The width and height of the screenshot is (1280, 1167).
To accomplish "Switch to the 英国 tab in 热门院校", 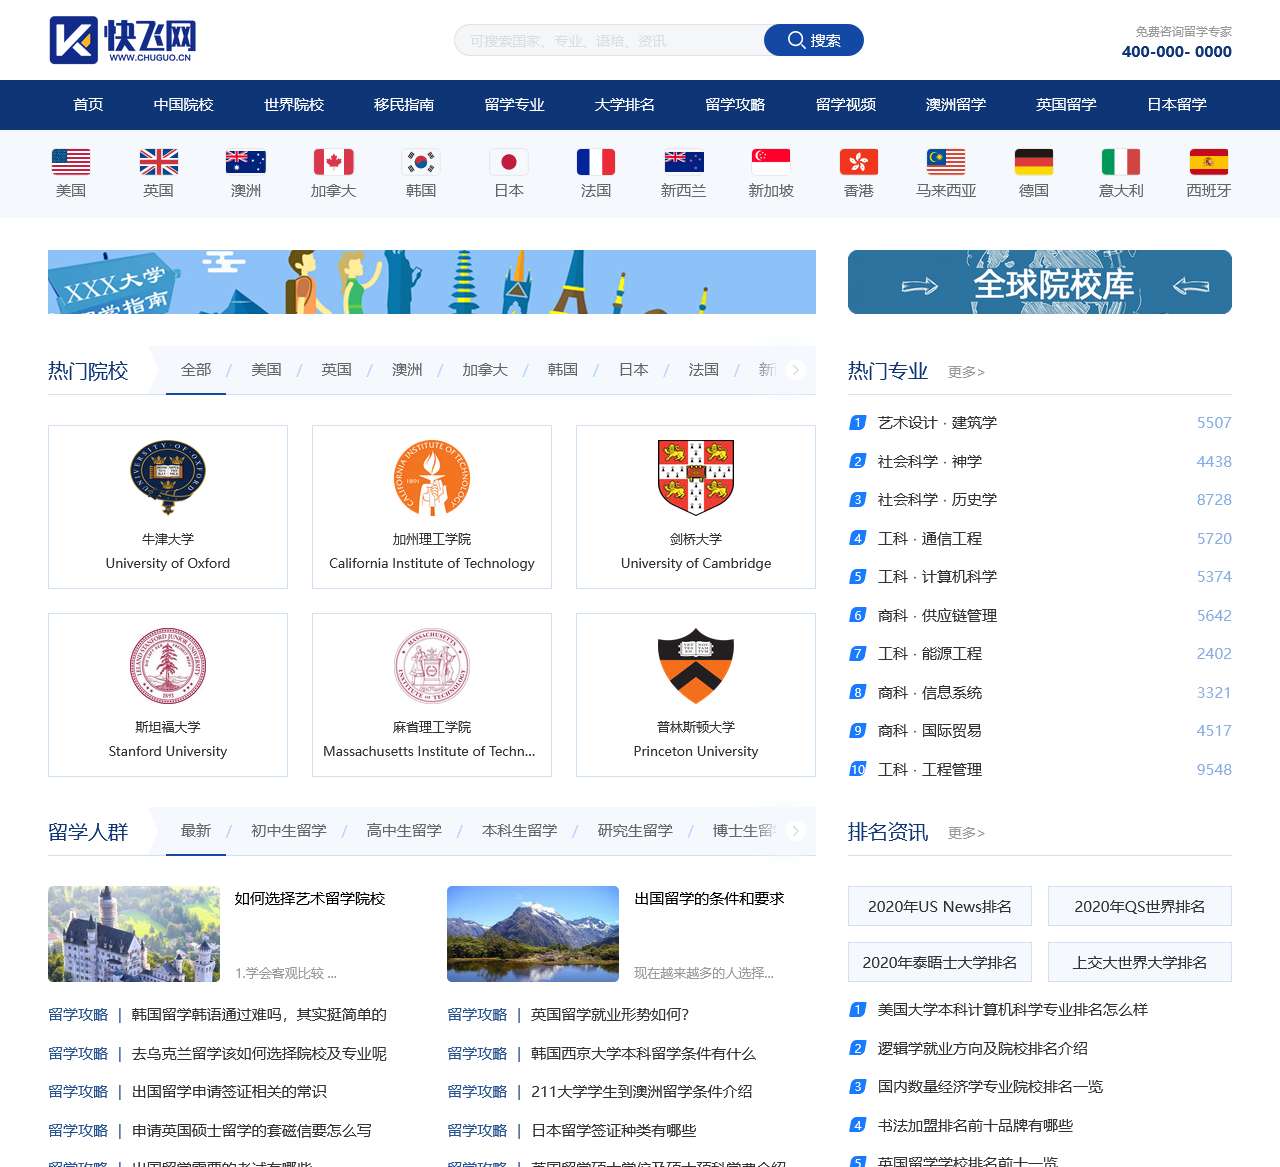I will click(x=336, y=370).
